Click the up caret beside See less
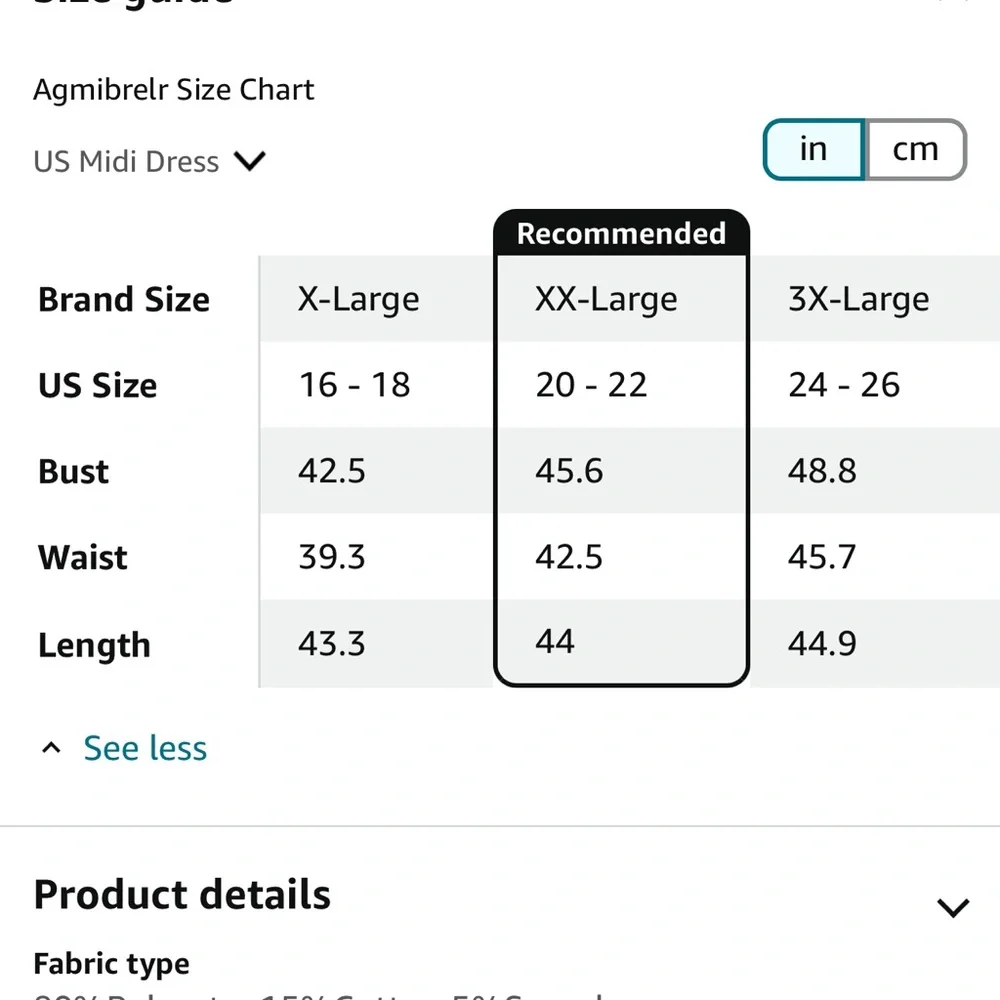Screen dimensions: 1000x1000 coord(52,748)
